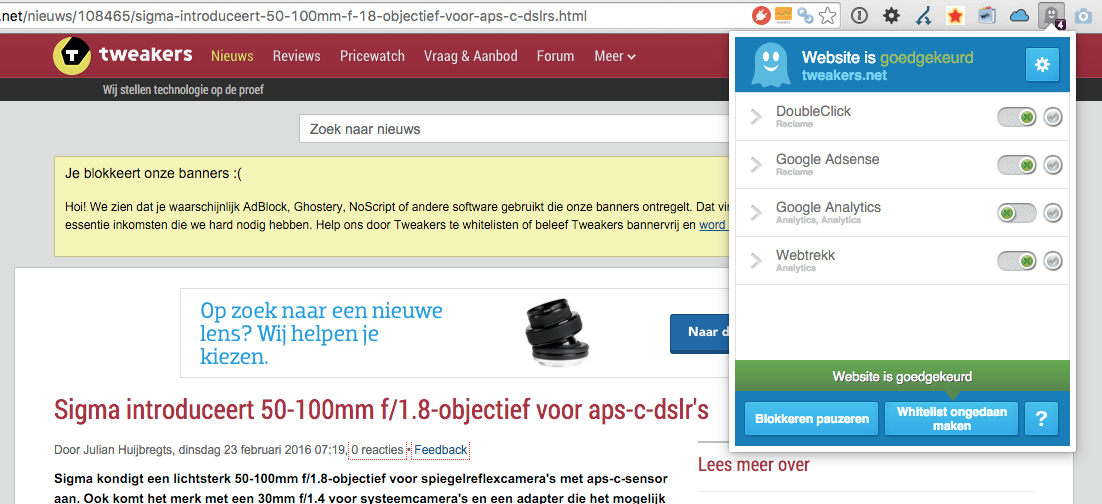Click the blue Naar button in lens banner
This screenshot has width=1102, height=504.
[x=700, y=333]
